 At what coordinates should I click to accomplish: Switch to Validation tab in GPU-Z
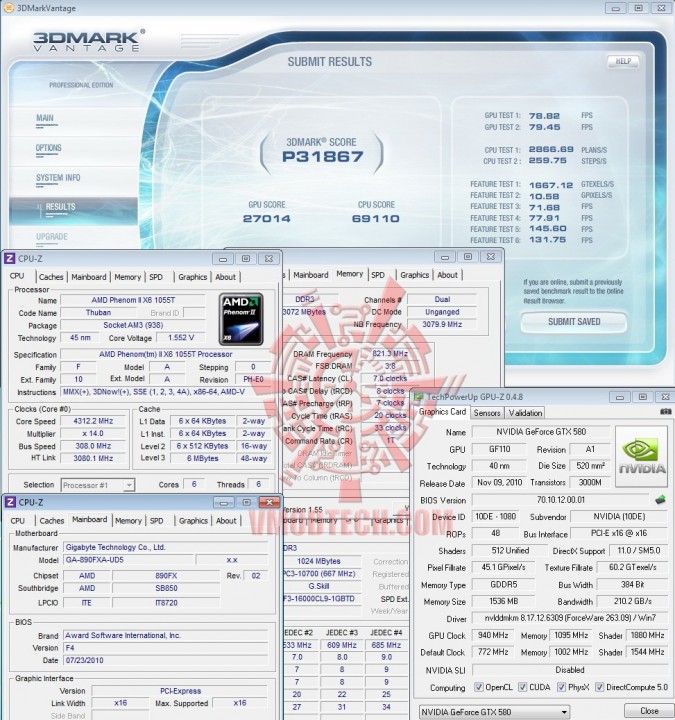pyautogui.click(x=525, y=413)
